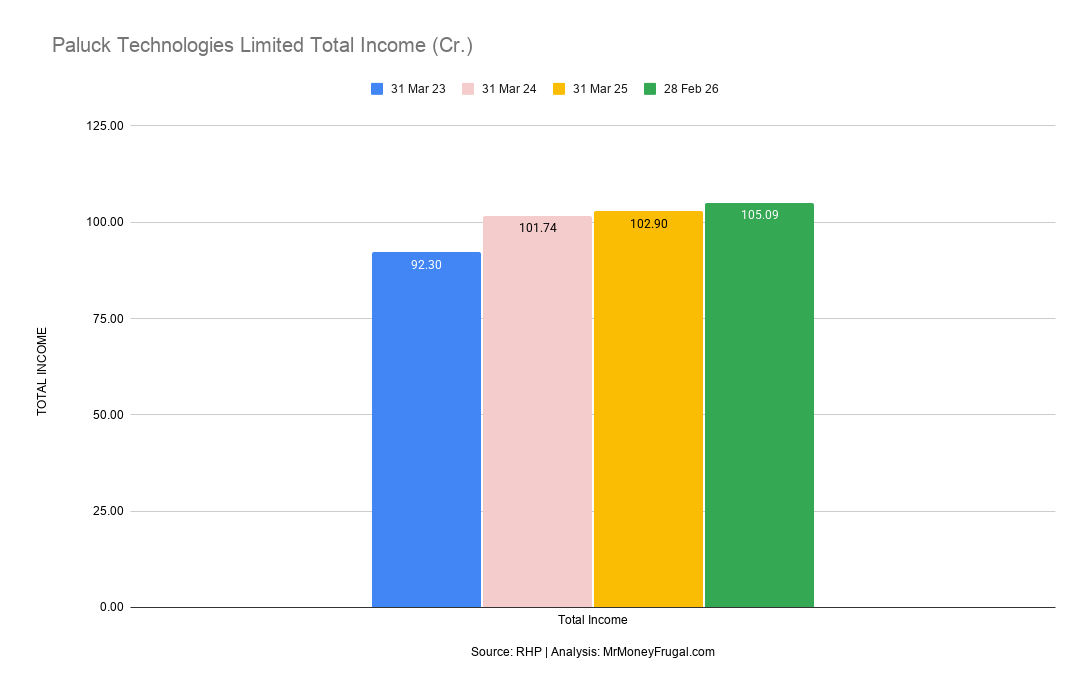This screenshot has width=1090, height=694.
Task: Click the source caption 'Source: RHP | Analysis: MrMoneyFrugal.com'
Action: click(x=592, y=652)
